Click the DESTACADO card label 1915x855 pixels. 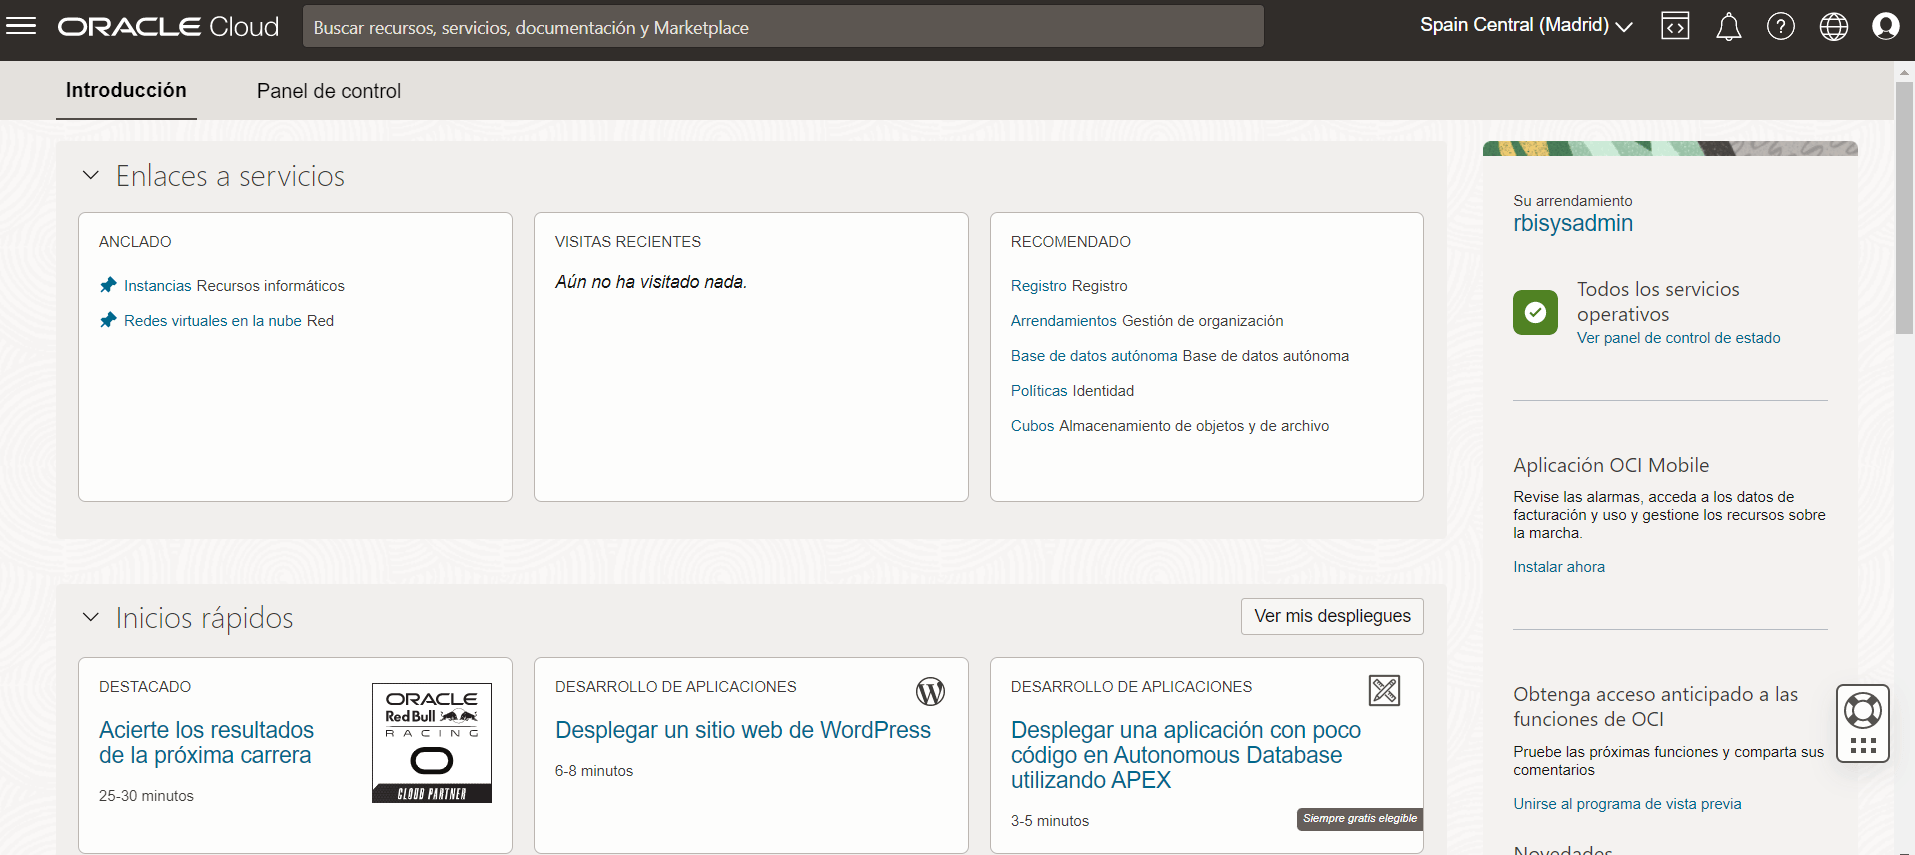(145, 687)
